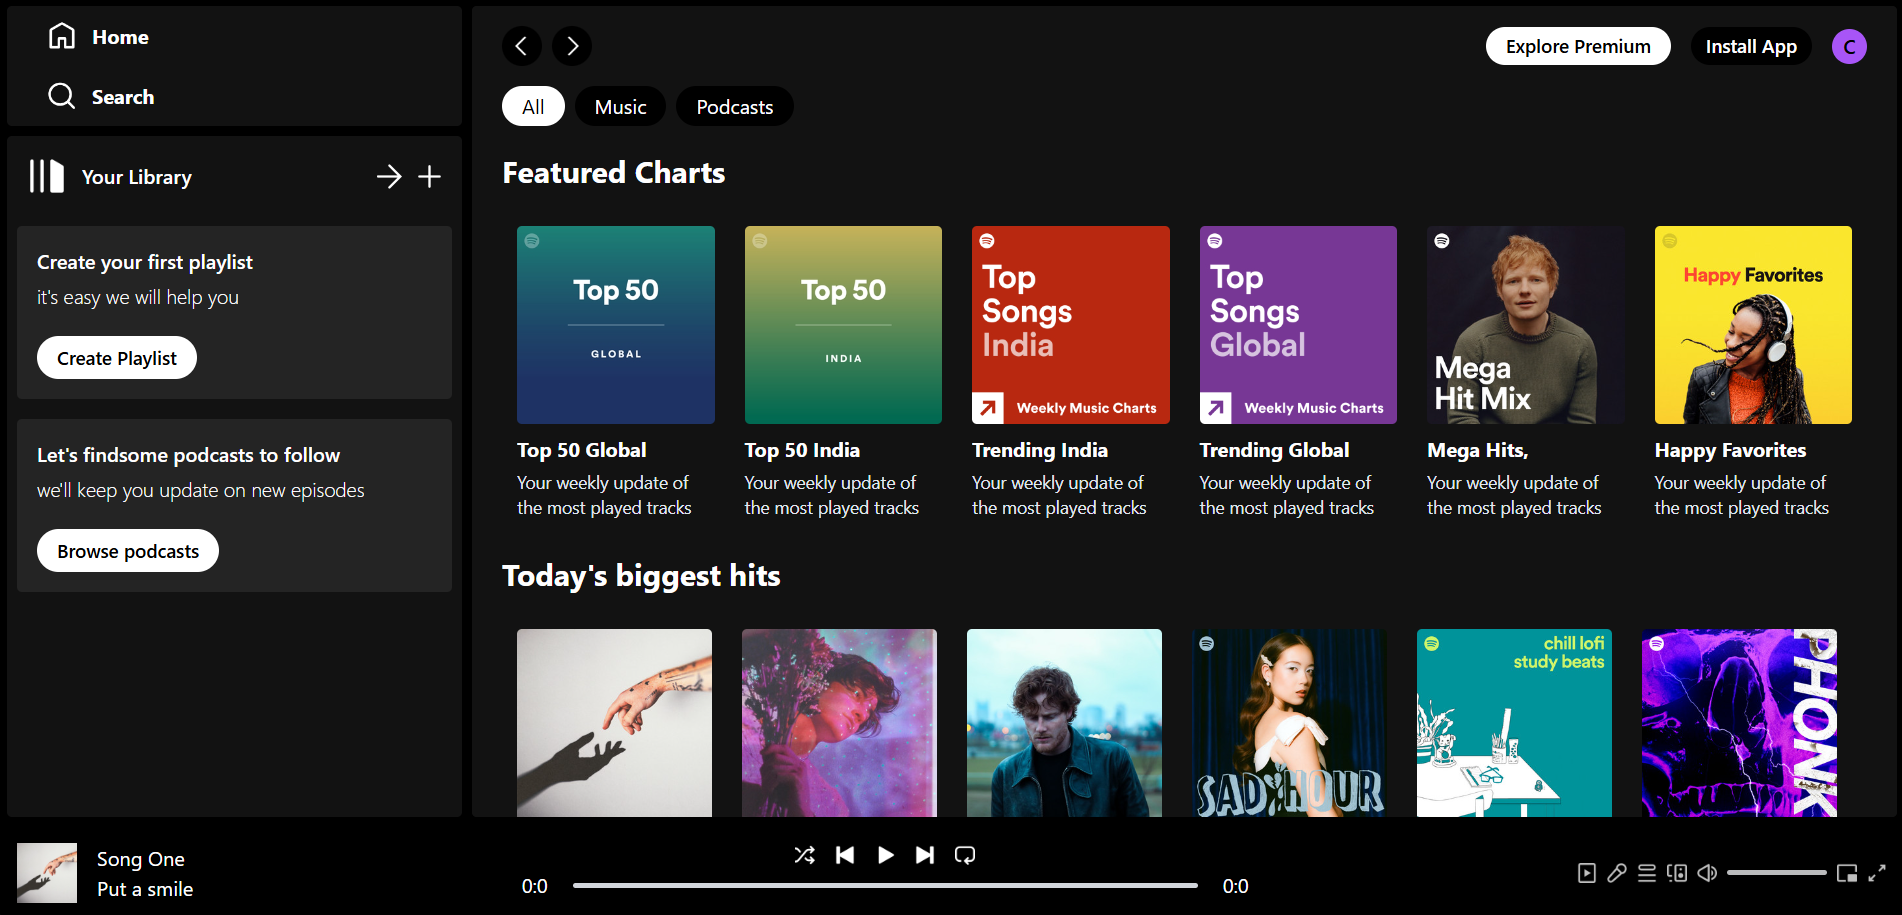Screen dimensions: 1902x915
Task: Open the play queue icon
Action: pyautogui.click(x=1647, y=873)
